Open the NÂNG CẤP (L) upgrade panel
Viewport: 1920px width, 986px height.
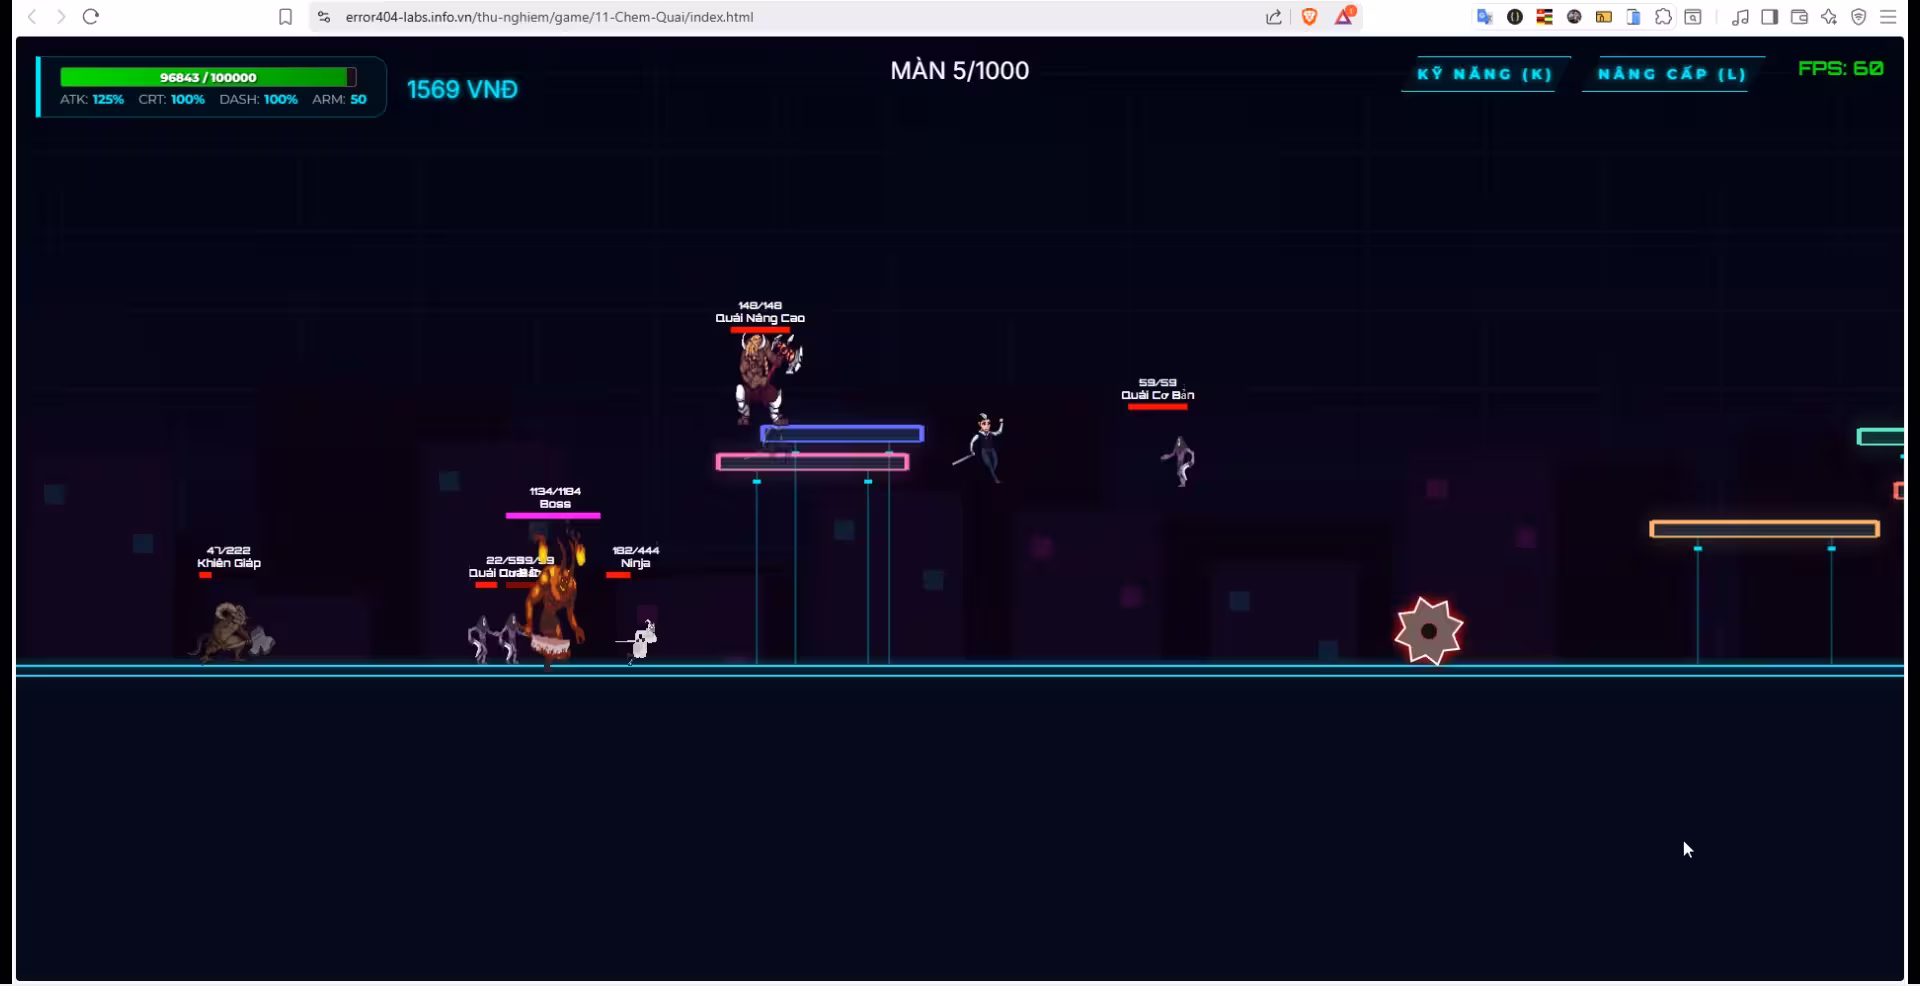[x=1671, y=74]
